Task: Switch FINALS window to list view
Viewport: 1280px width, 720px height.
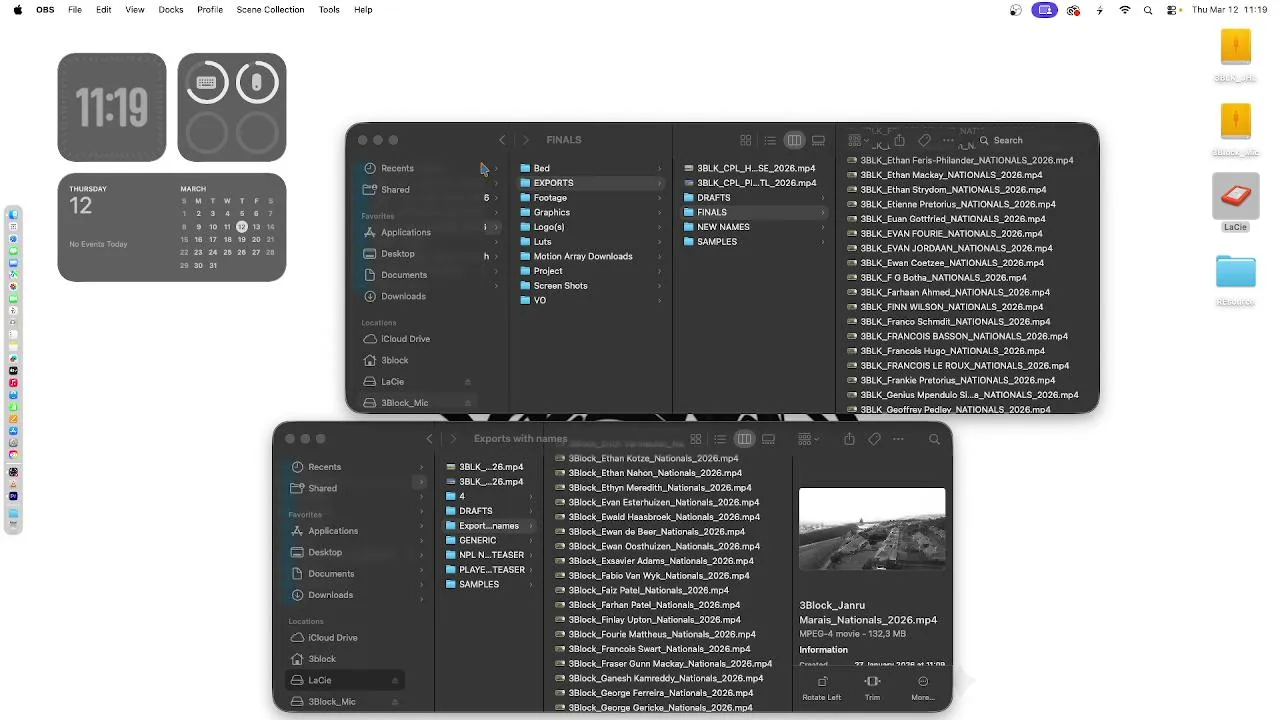Action: [769, 140]
